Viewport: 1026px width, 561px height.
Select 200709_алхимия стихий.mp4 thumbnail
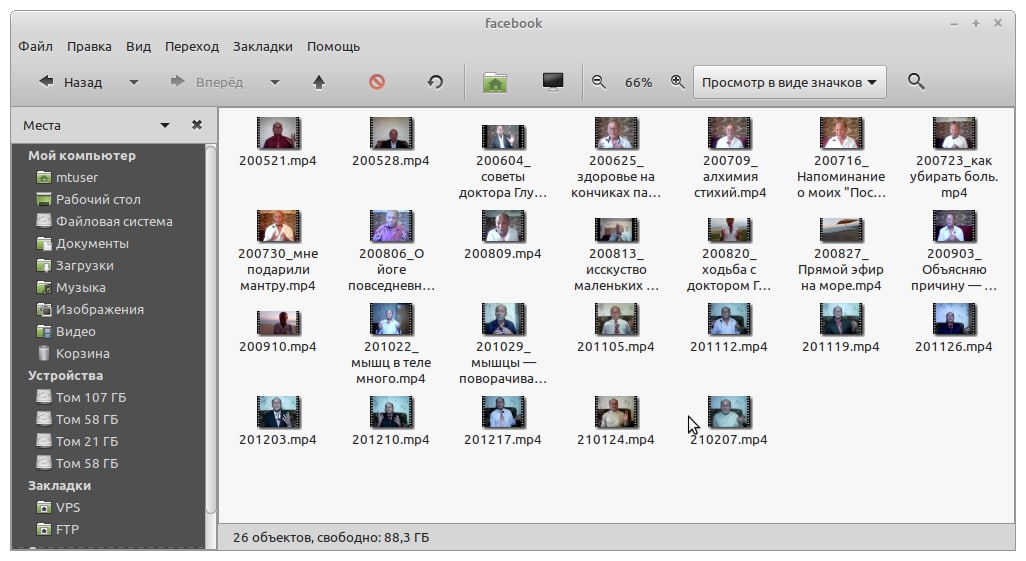[x=728, y=133]
